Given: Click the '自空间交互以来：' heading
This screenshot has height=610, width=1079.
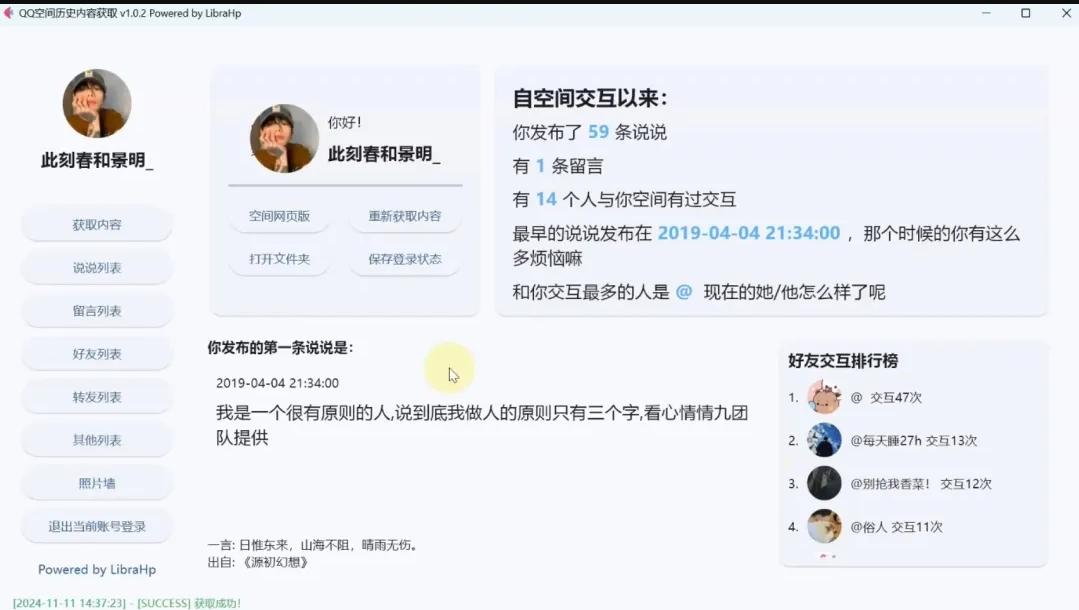Looking at the screenshot, I should click(590, 98).
